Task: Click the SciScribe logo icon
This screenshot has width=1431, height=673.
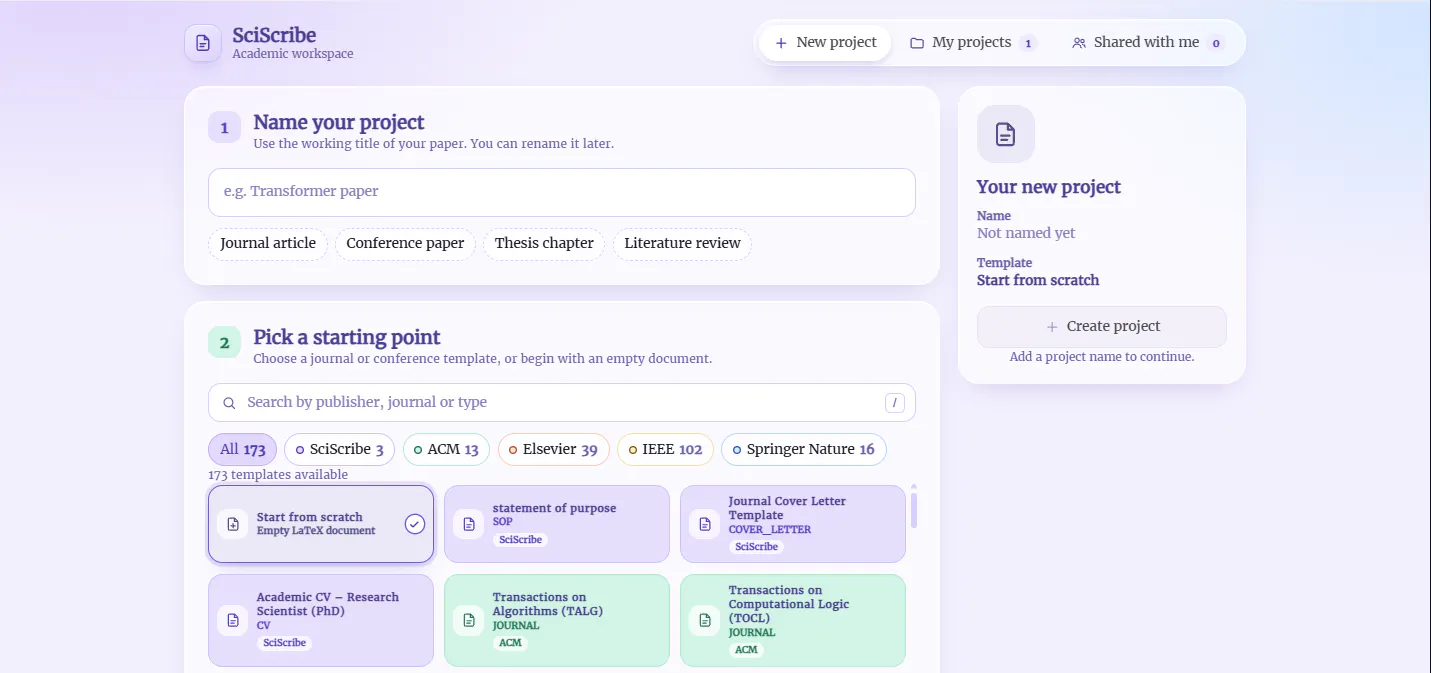Action: 203,43
